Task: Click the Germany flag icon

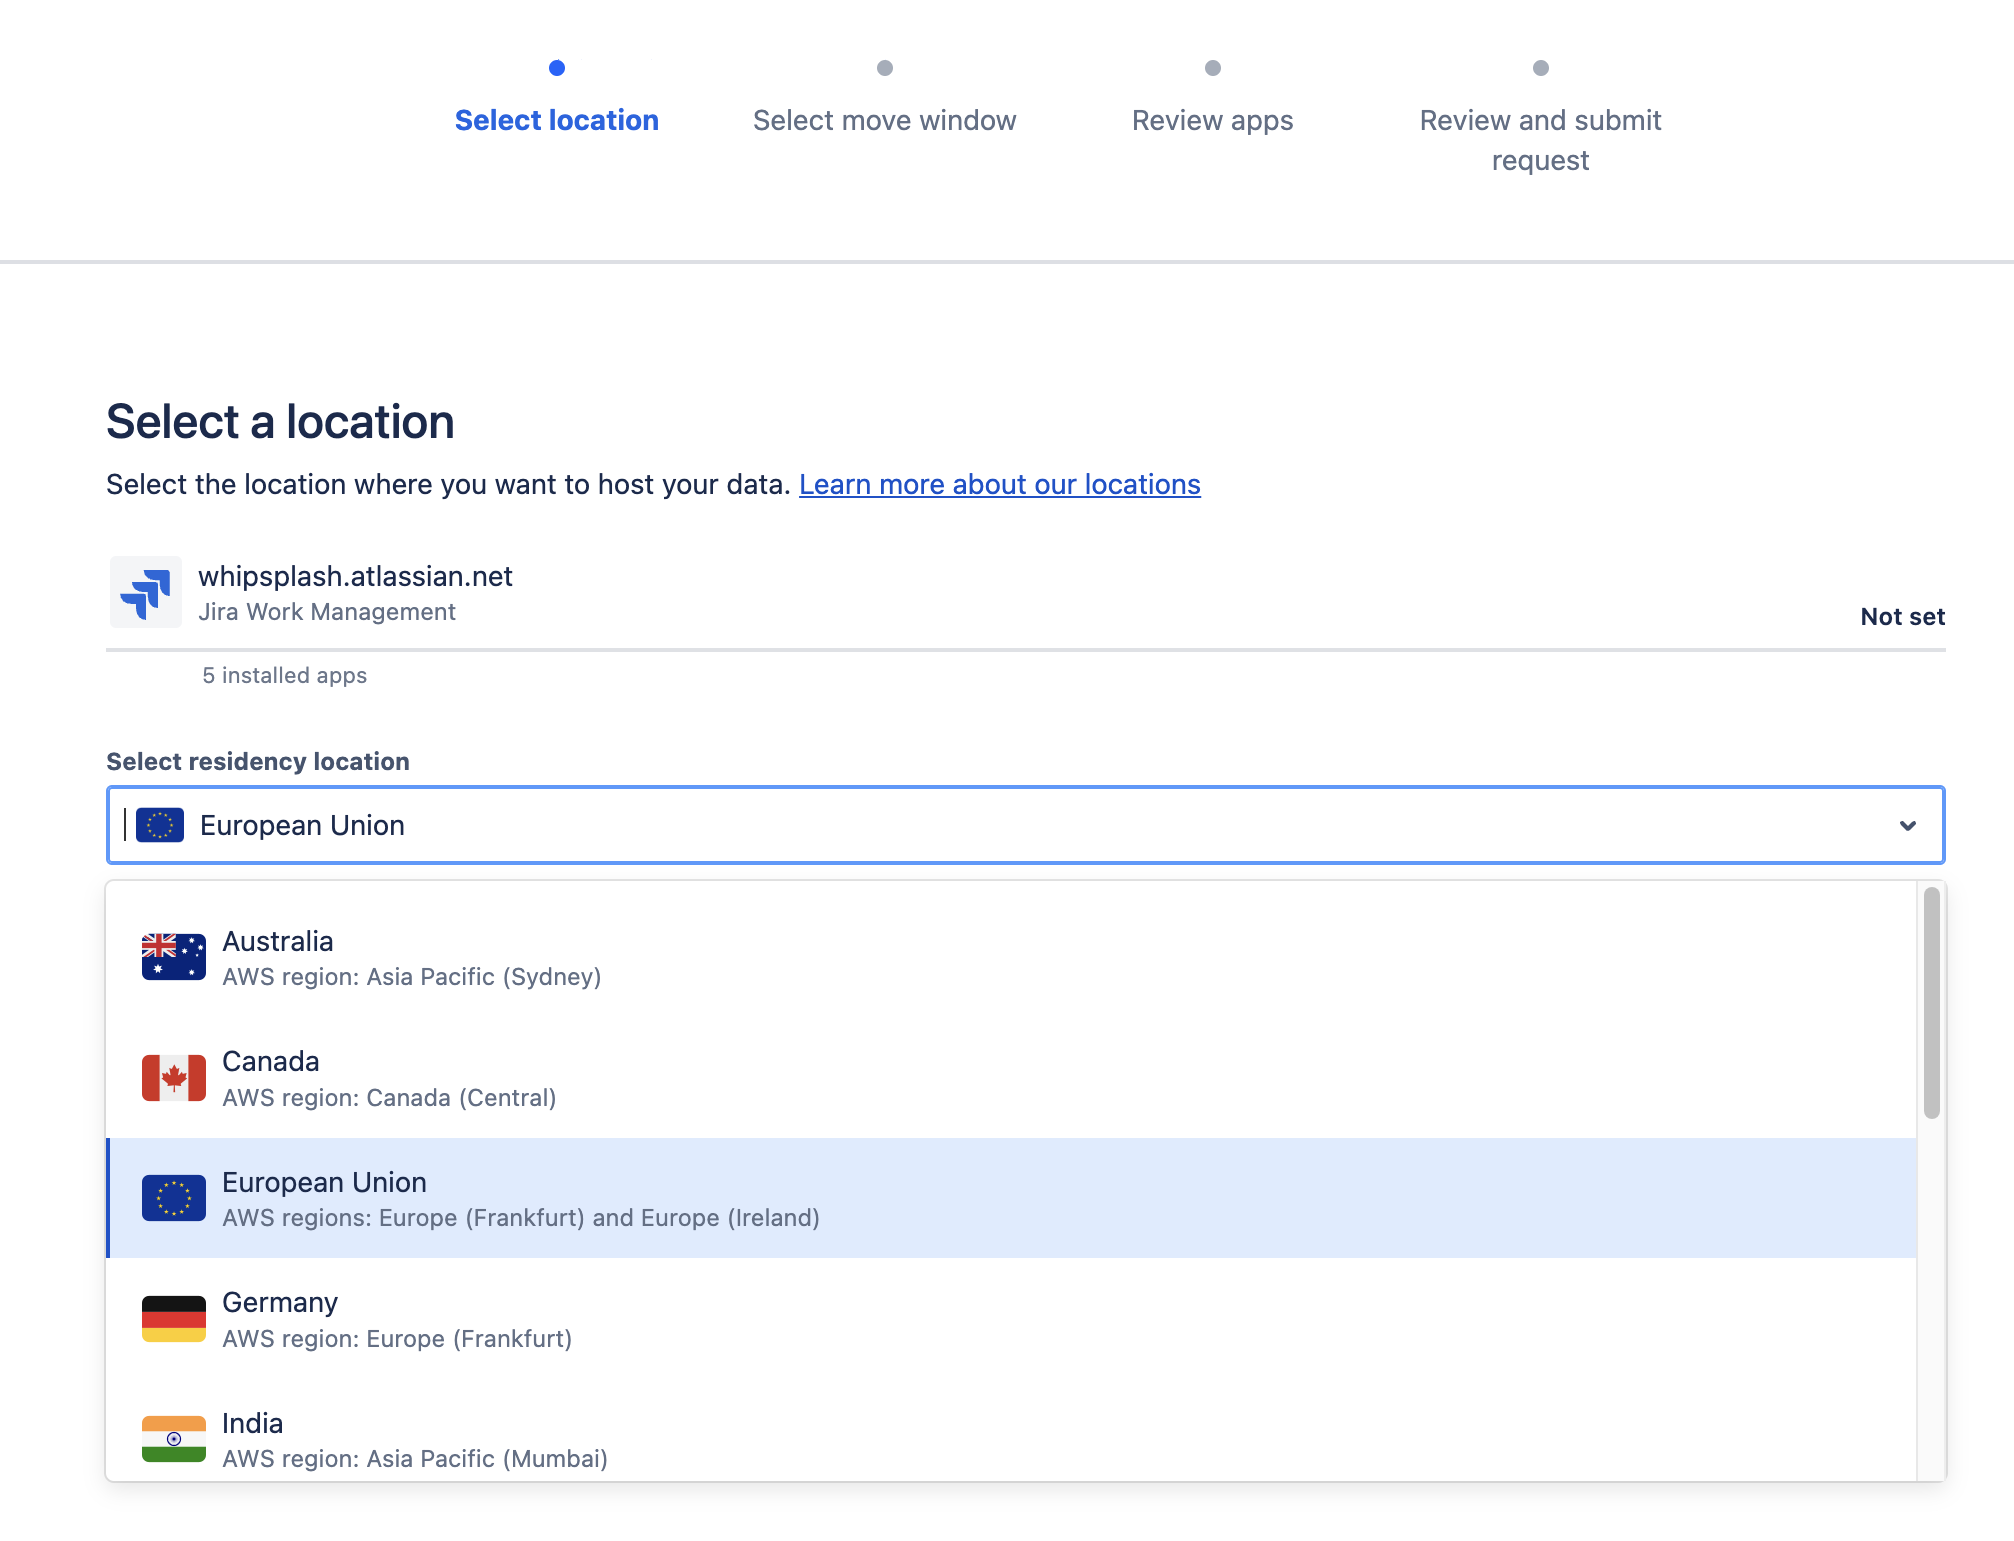Action: [173, 1319]
